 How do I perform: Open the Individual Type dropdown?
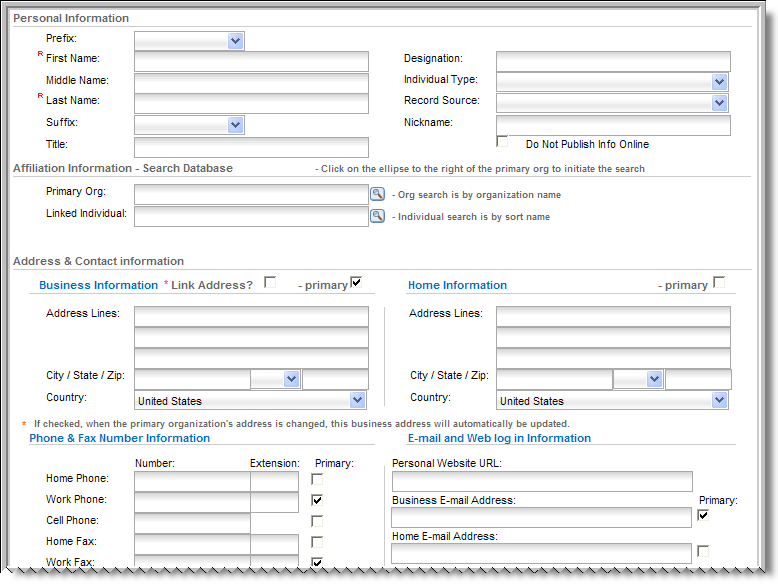coord(613,82)
